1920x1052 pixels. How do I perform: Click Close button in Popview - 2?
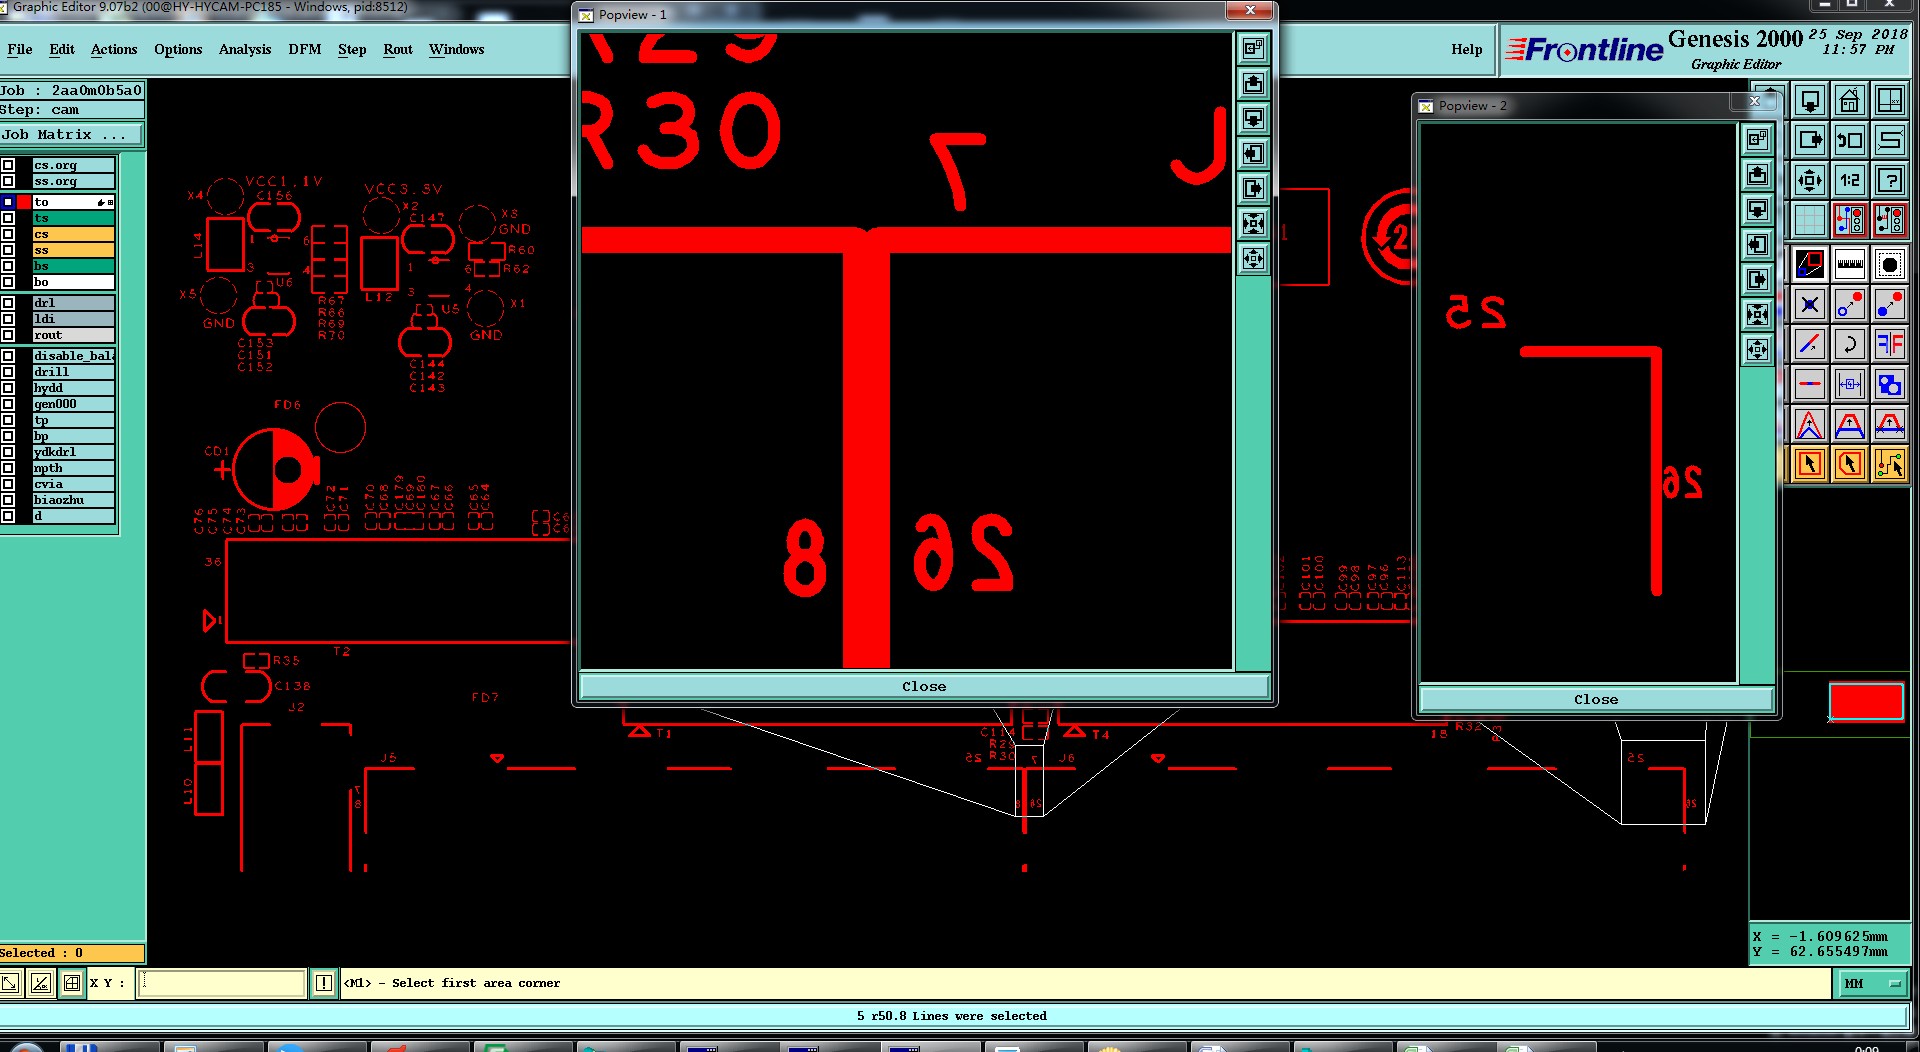point(1596,699)
